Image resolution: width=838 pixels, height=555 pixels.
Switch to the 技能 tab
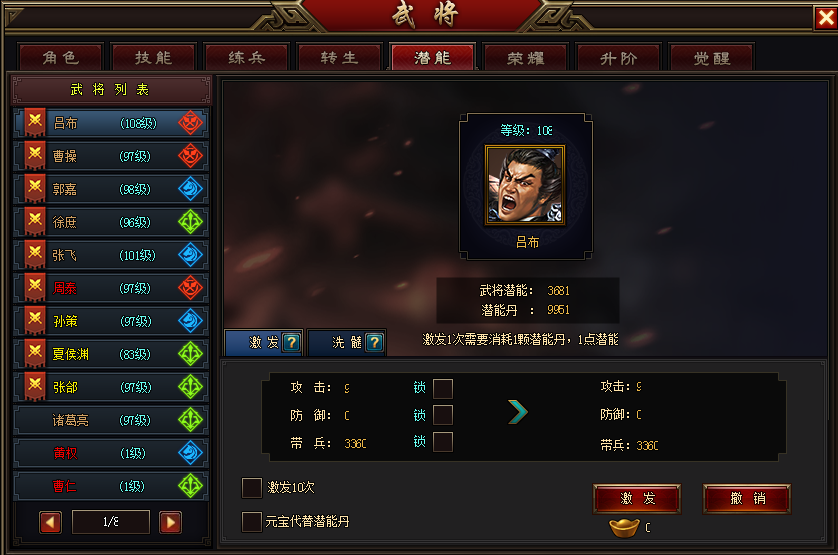coord(153,58)
